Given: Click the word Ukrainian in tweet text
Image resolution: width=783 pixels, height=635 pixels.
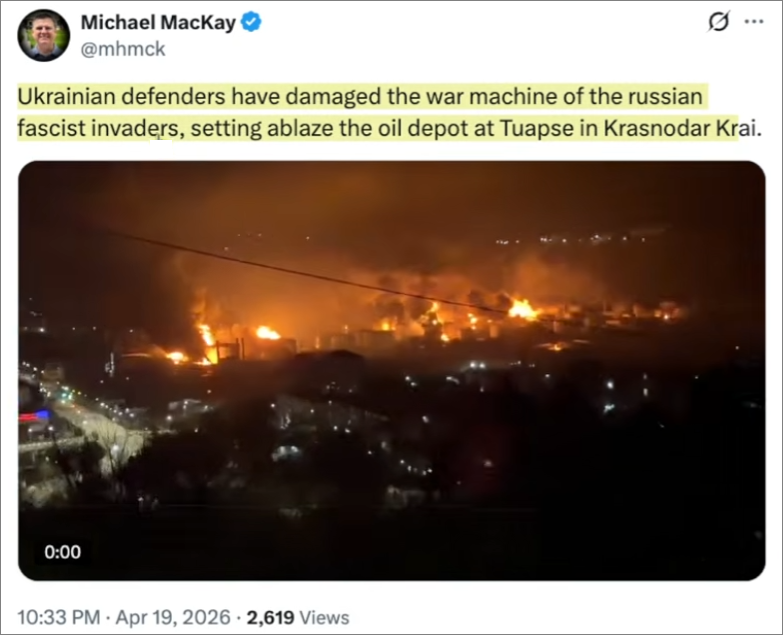Looking at the screenshot, I should pos(66,96).
